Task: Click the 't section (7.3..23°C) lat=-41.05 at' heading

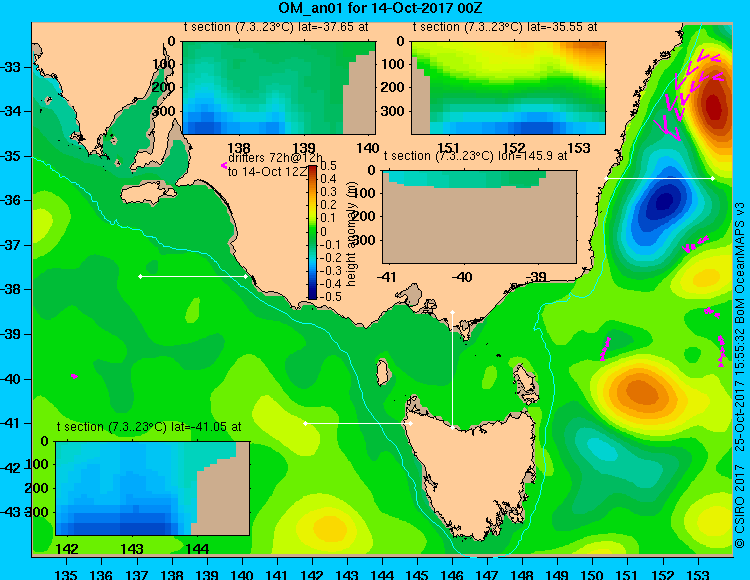Action: (x=149, y=427)
